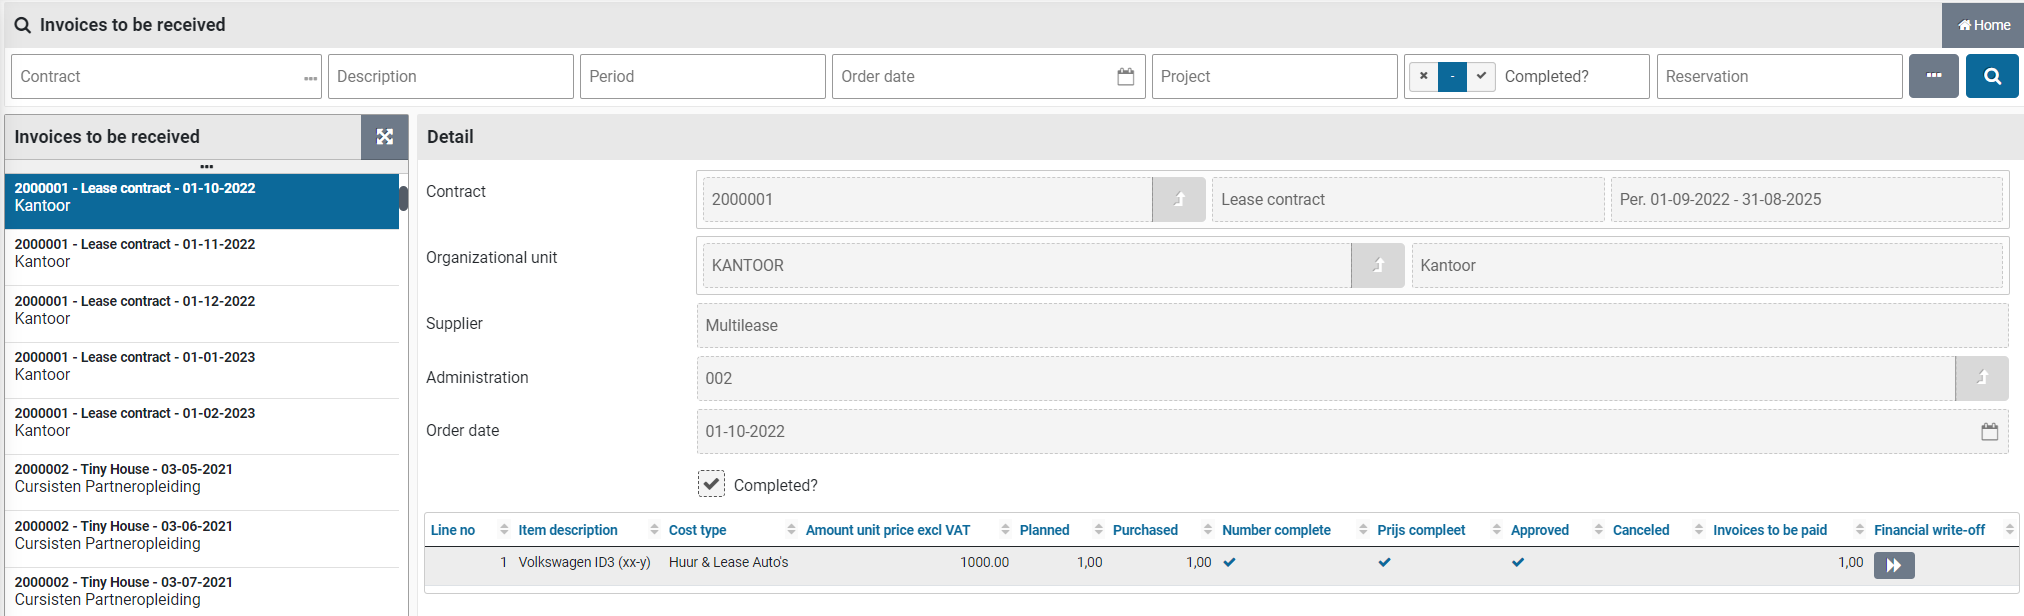This screenshot has width=2024, height=616.
Task: Open Contract filter lookup ellipsis
Action: (x=310, y=78)
